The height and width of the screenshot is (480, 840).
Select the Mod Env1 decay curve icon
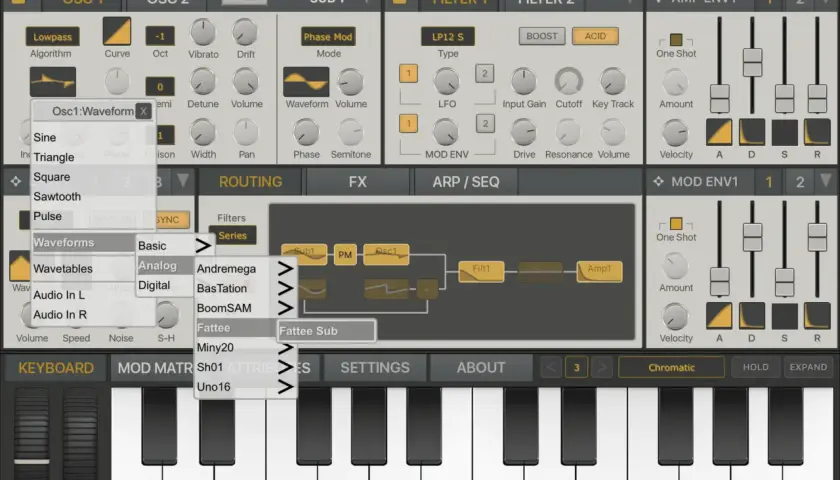pyautogui.click(x=752, y=316)
